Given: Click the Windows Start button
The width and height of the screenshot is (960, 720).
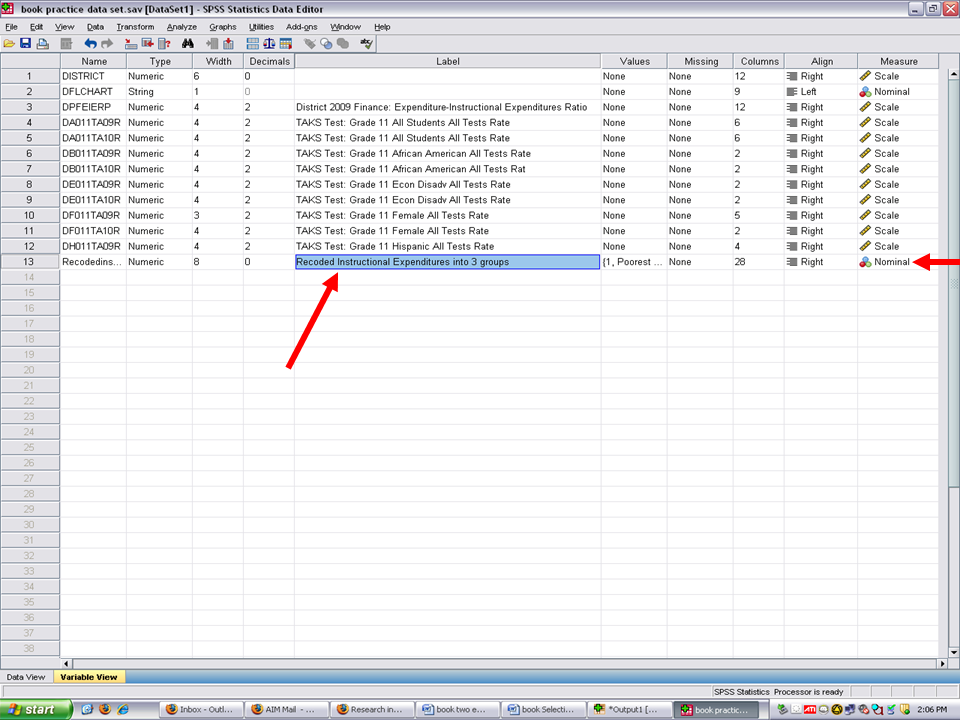Looking at the screenshot, I should click(x=37, y=709).
